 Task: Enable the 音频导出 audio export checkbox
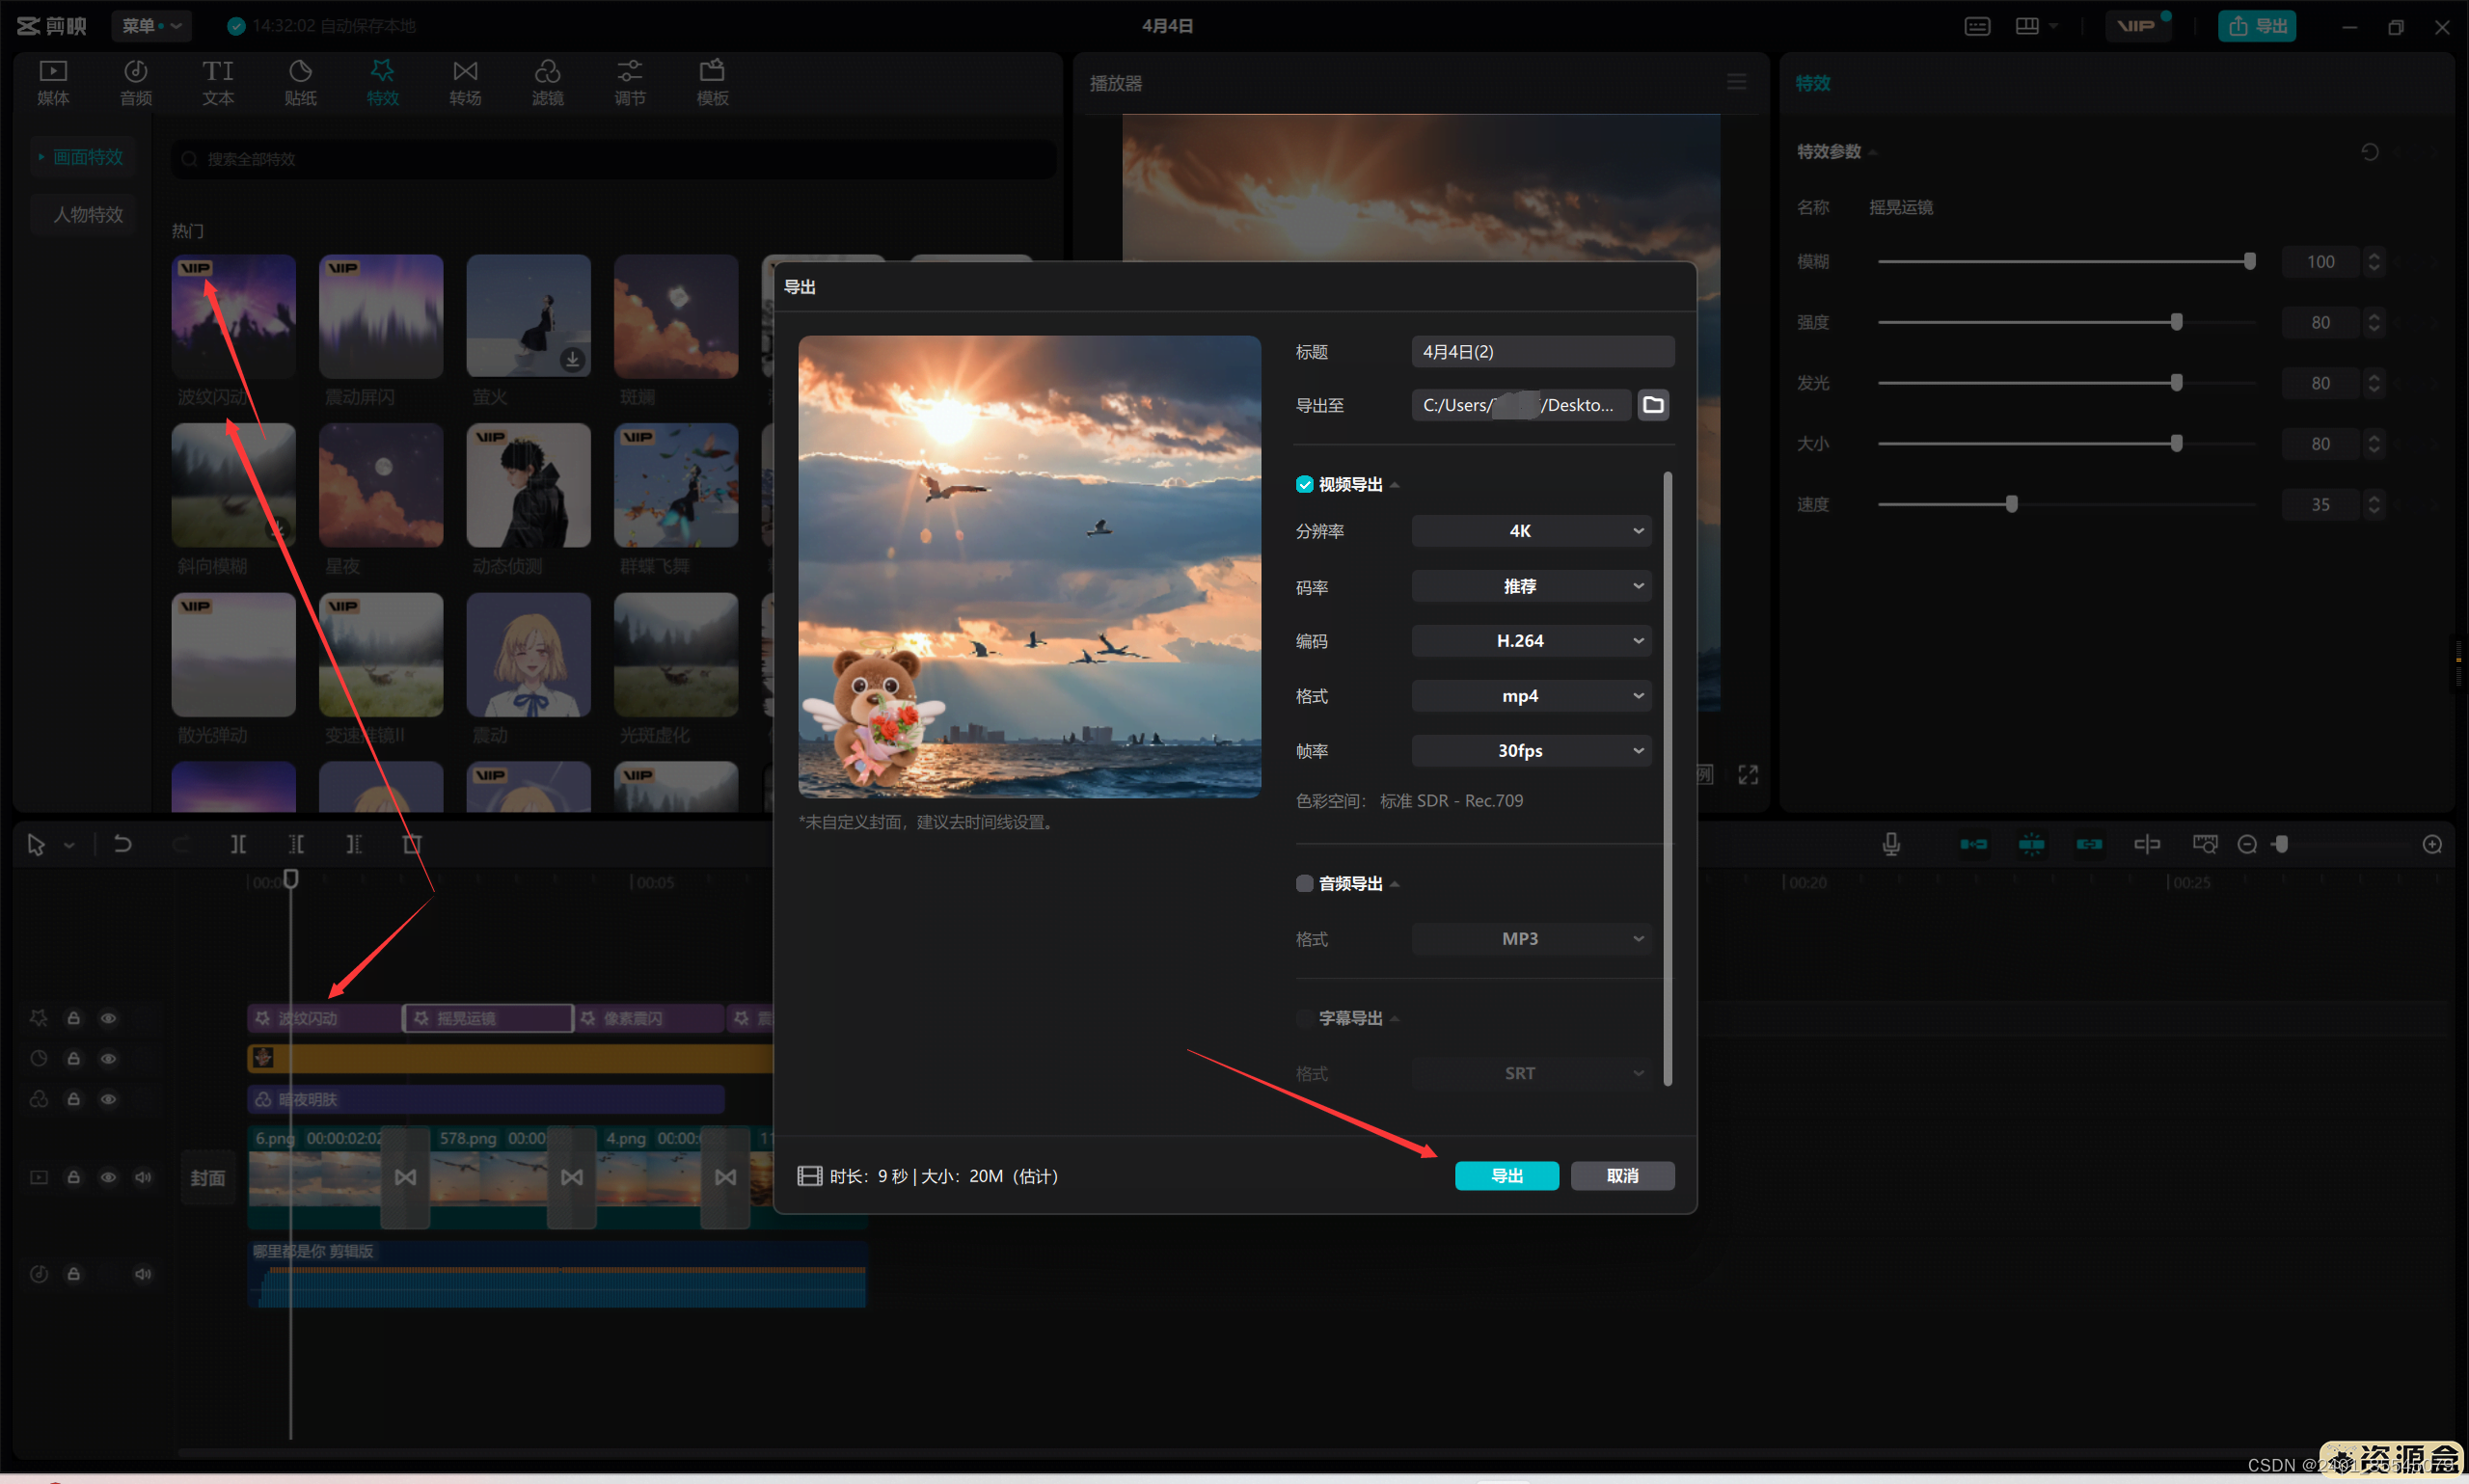[1304, 883]
